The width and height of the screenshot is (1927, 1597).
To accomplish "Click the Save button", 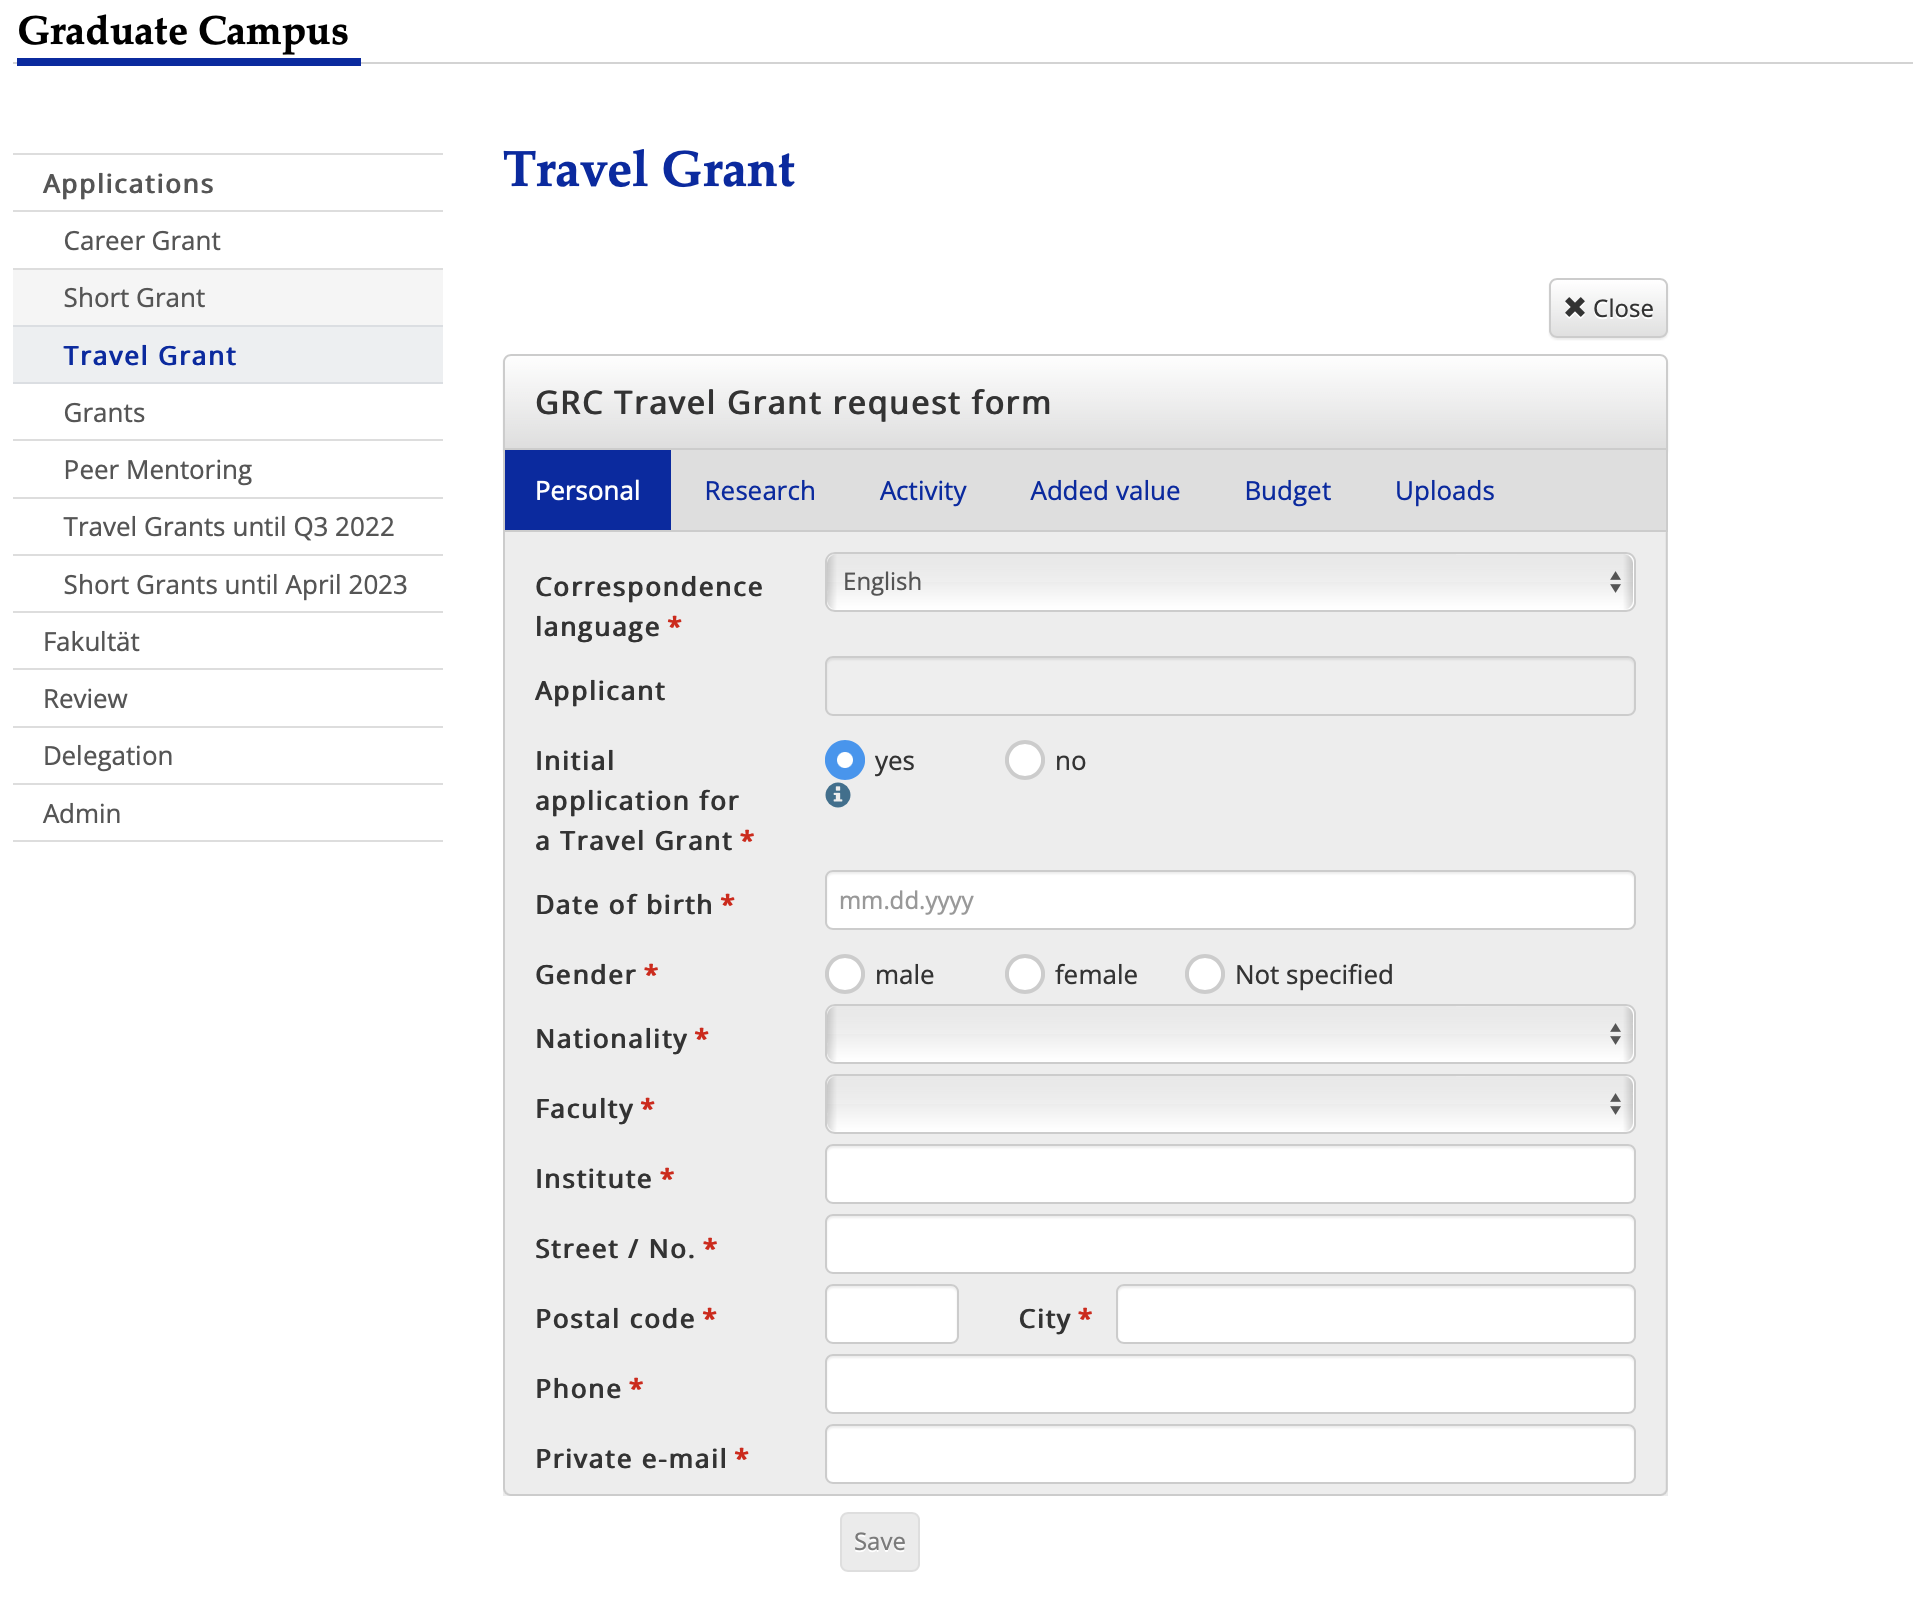I will pos(877,1541).
